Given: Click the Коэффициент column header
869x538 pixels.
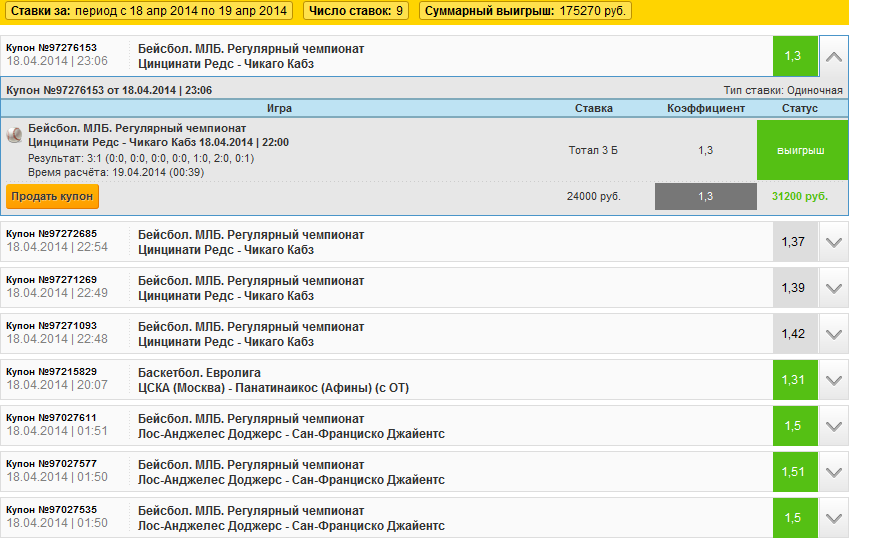Looking at the screenshot, I should [x=706, y=108].
